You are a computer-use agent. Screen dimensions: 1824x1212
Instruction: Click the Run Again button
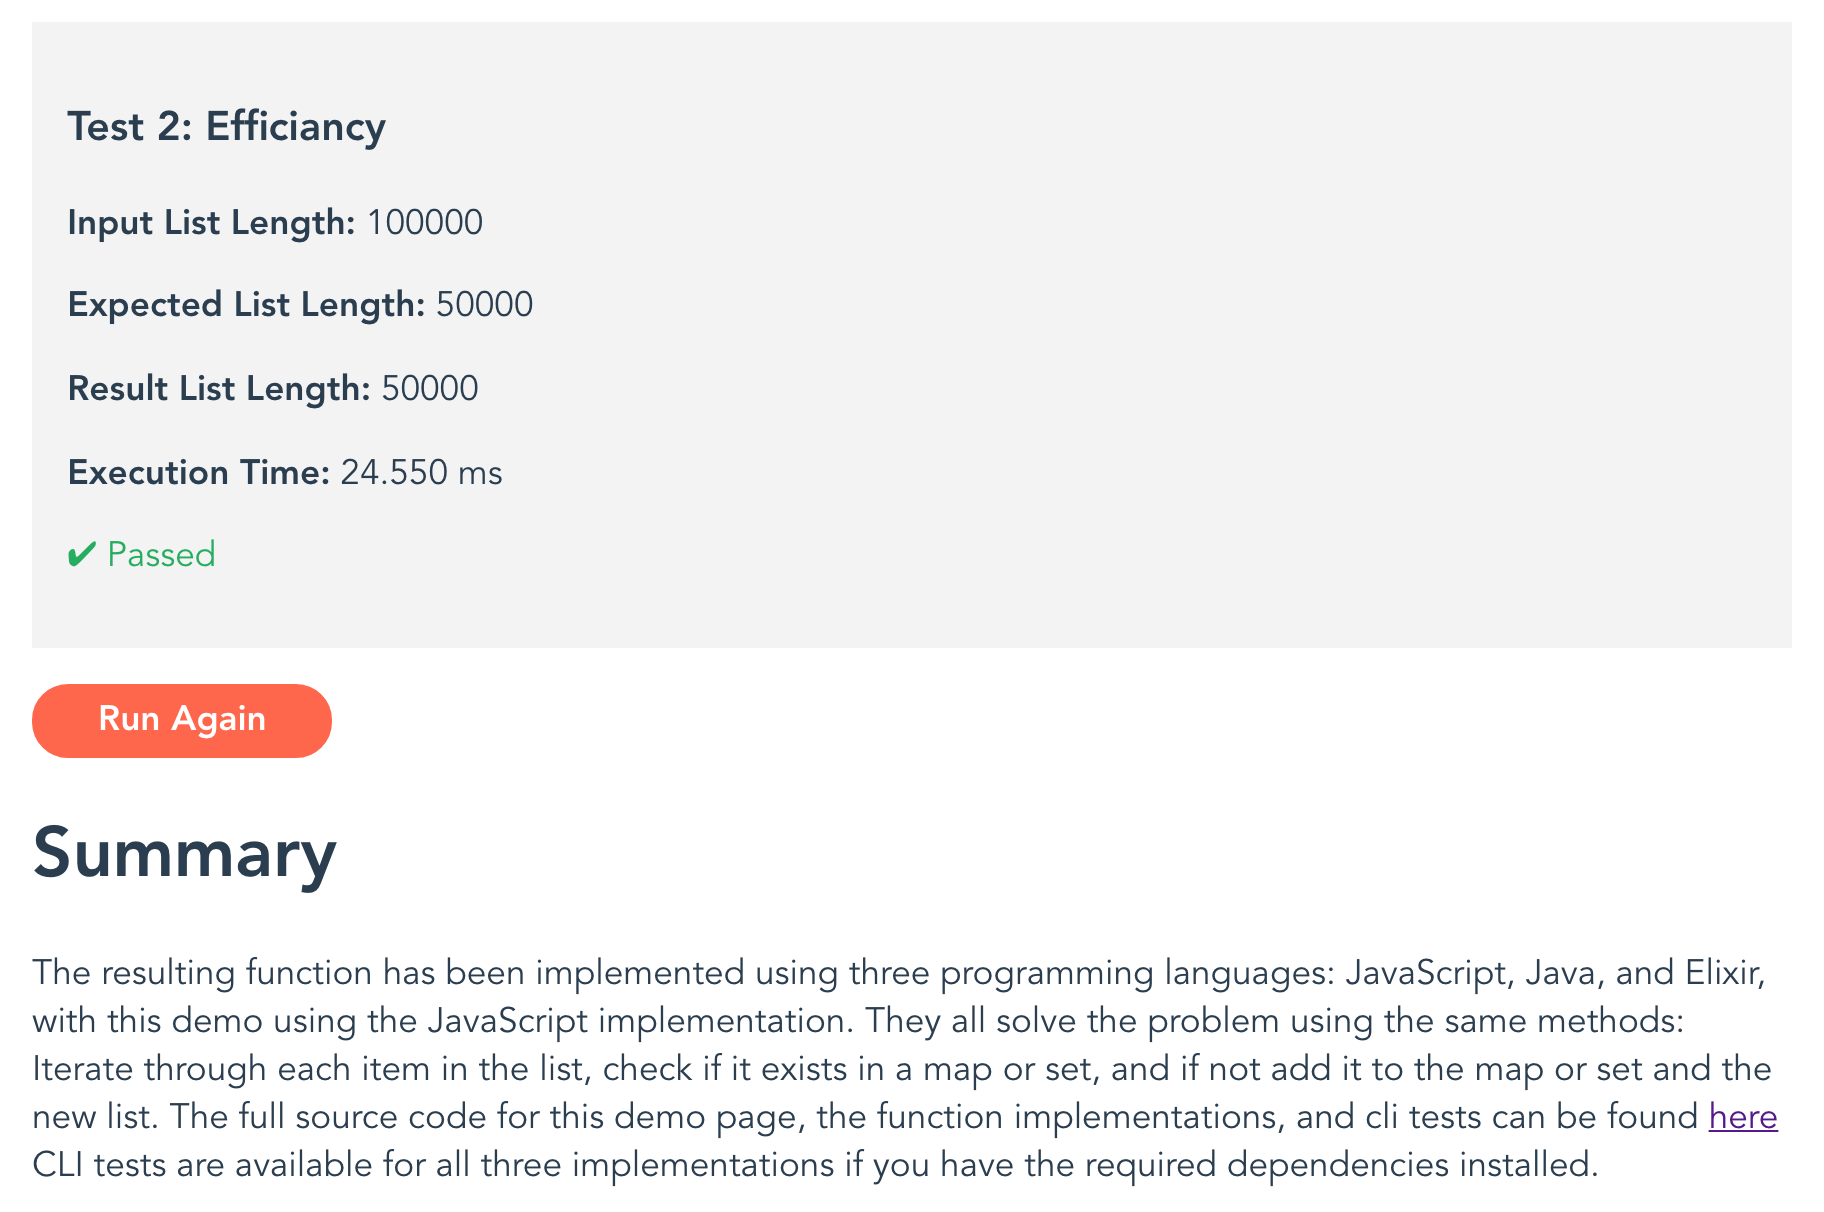[x=181, y=720]
